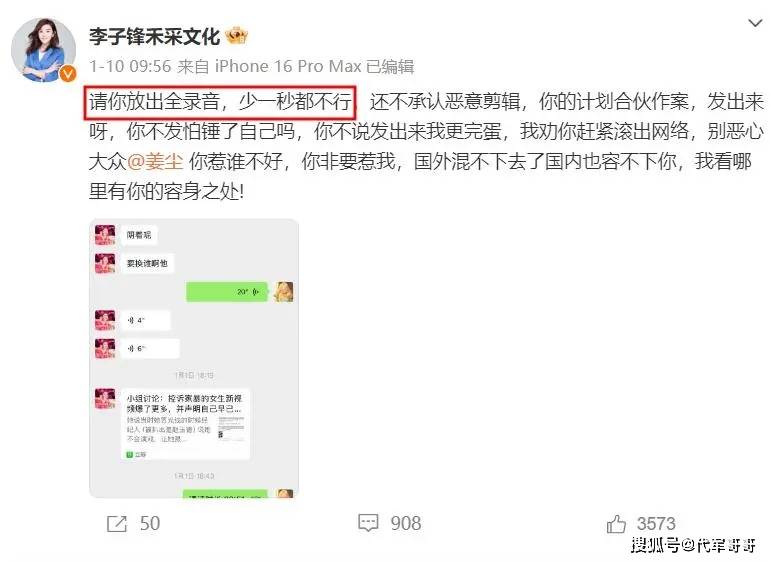Like the post with thumbs-up icon
This screenshot has height=562, width=770.
[x=616, y=524]
